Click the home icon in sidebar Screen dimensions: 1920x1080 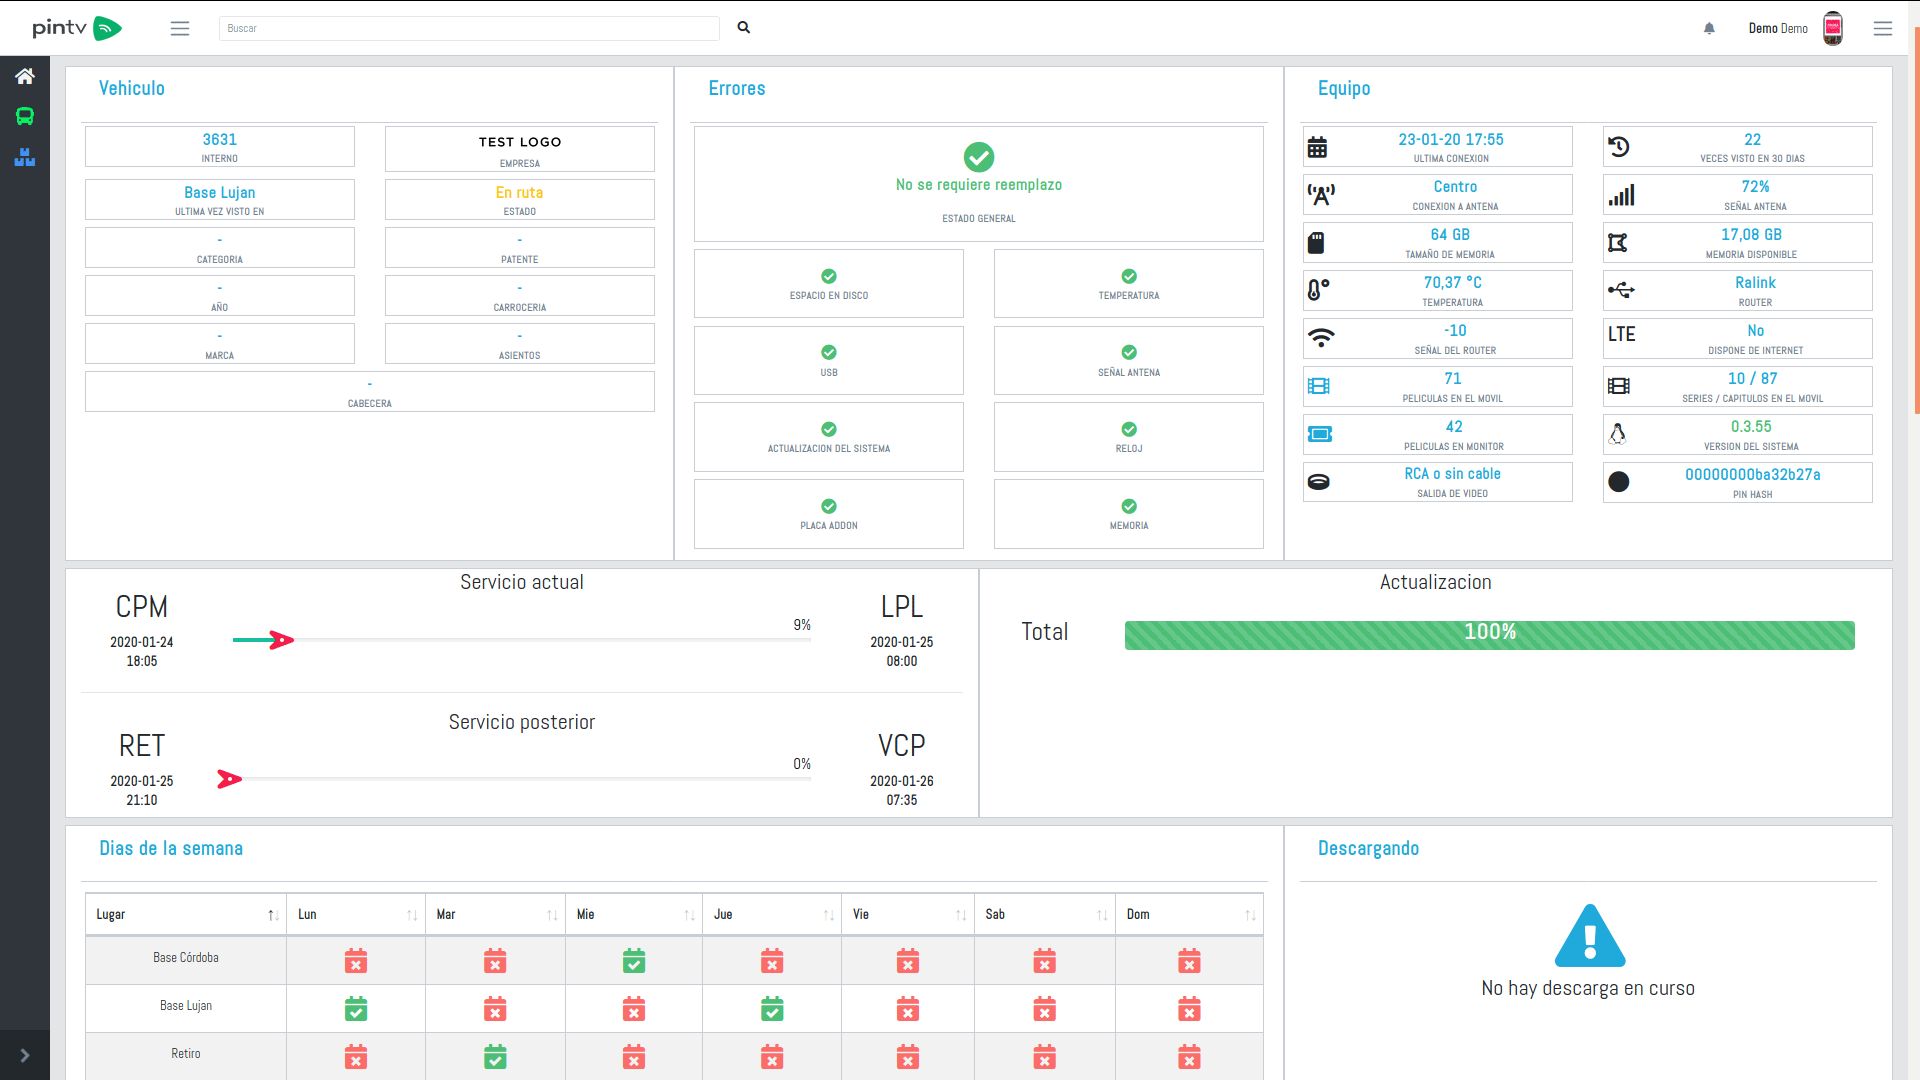pyautogui.click(x=25, y=76)
